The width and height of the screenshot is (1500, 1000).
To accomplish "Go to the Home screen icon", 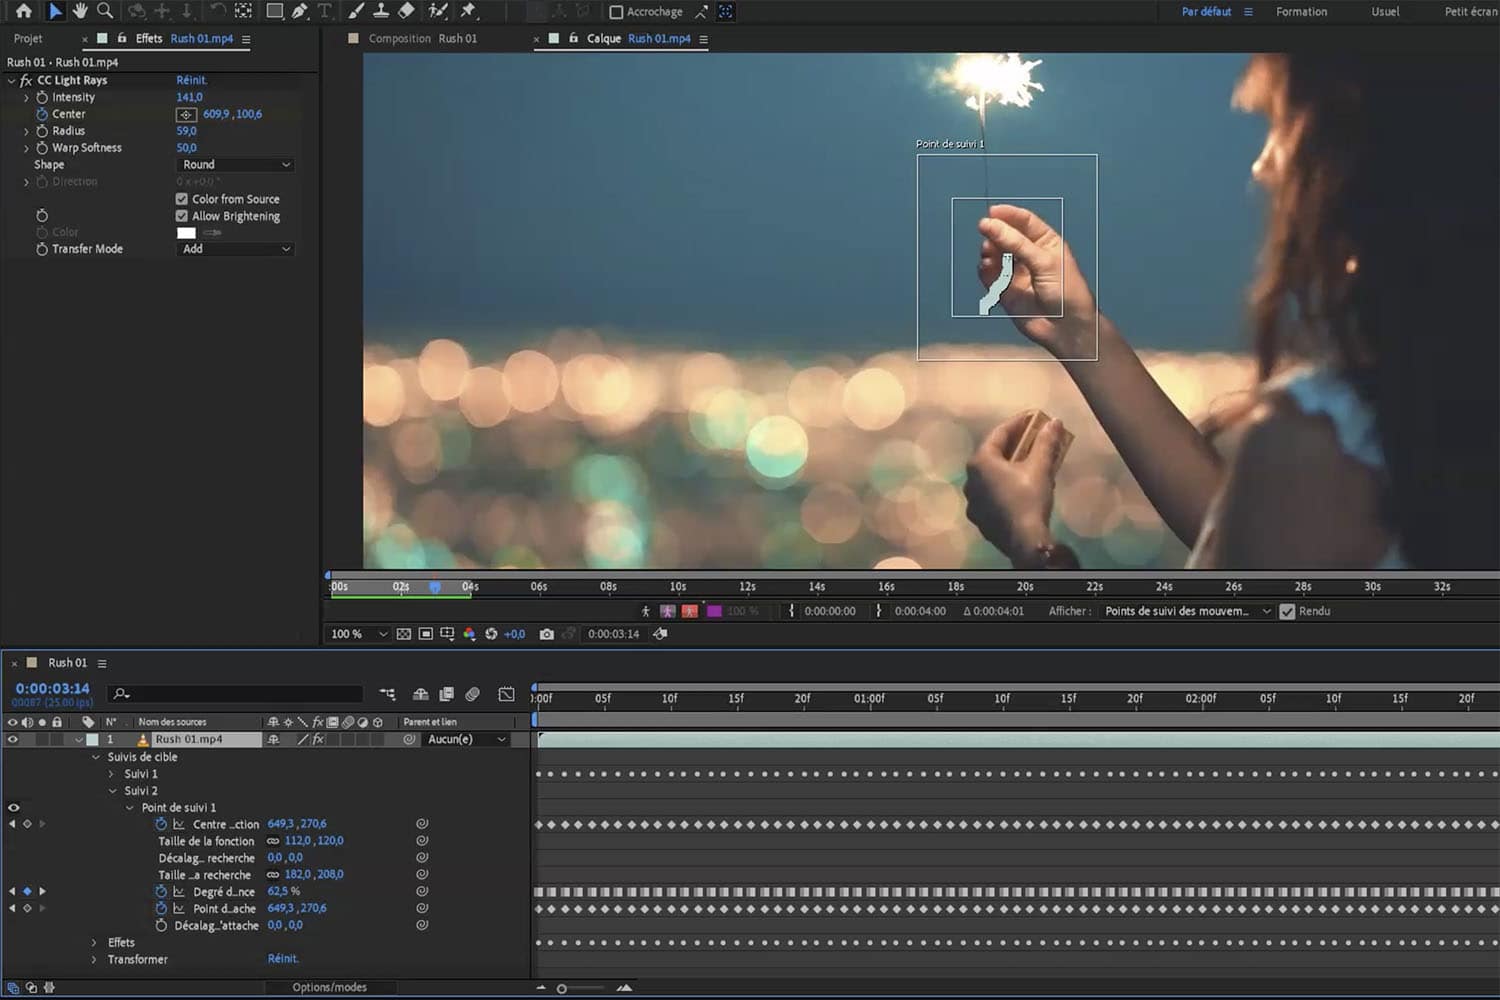I will click(23, 11).
